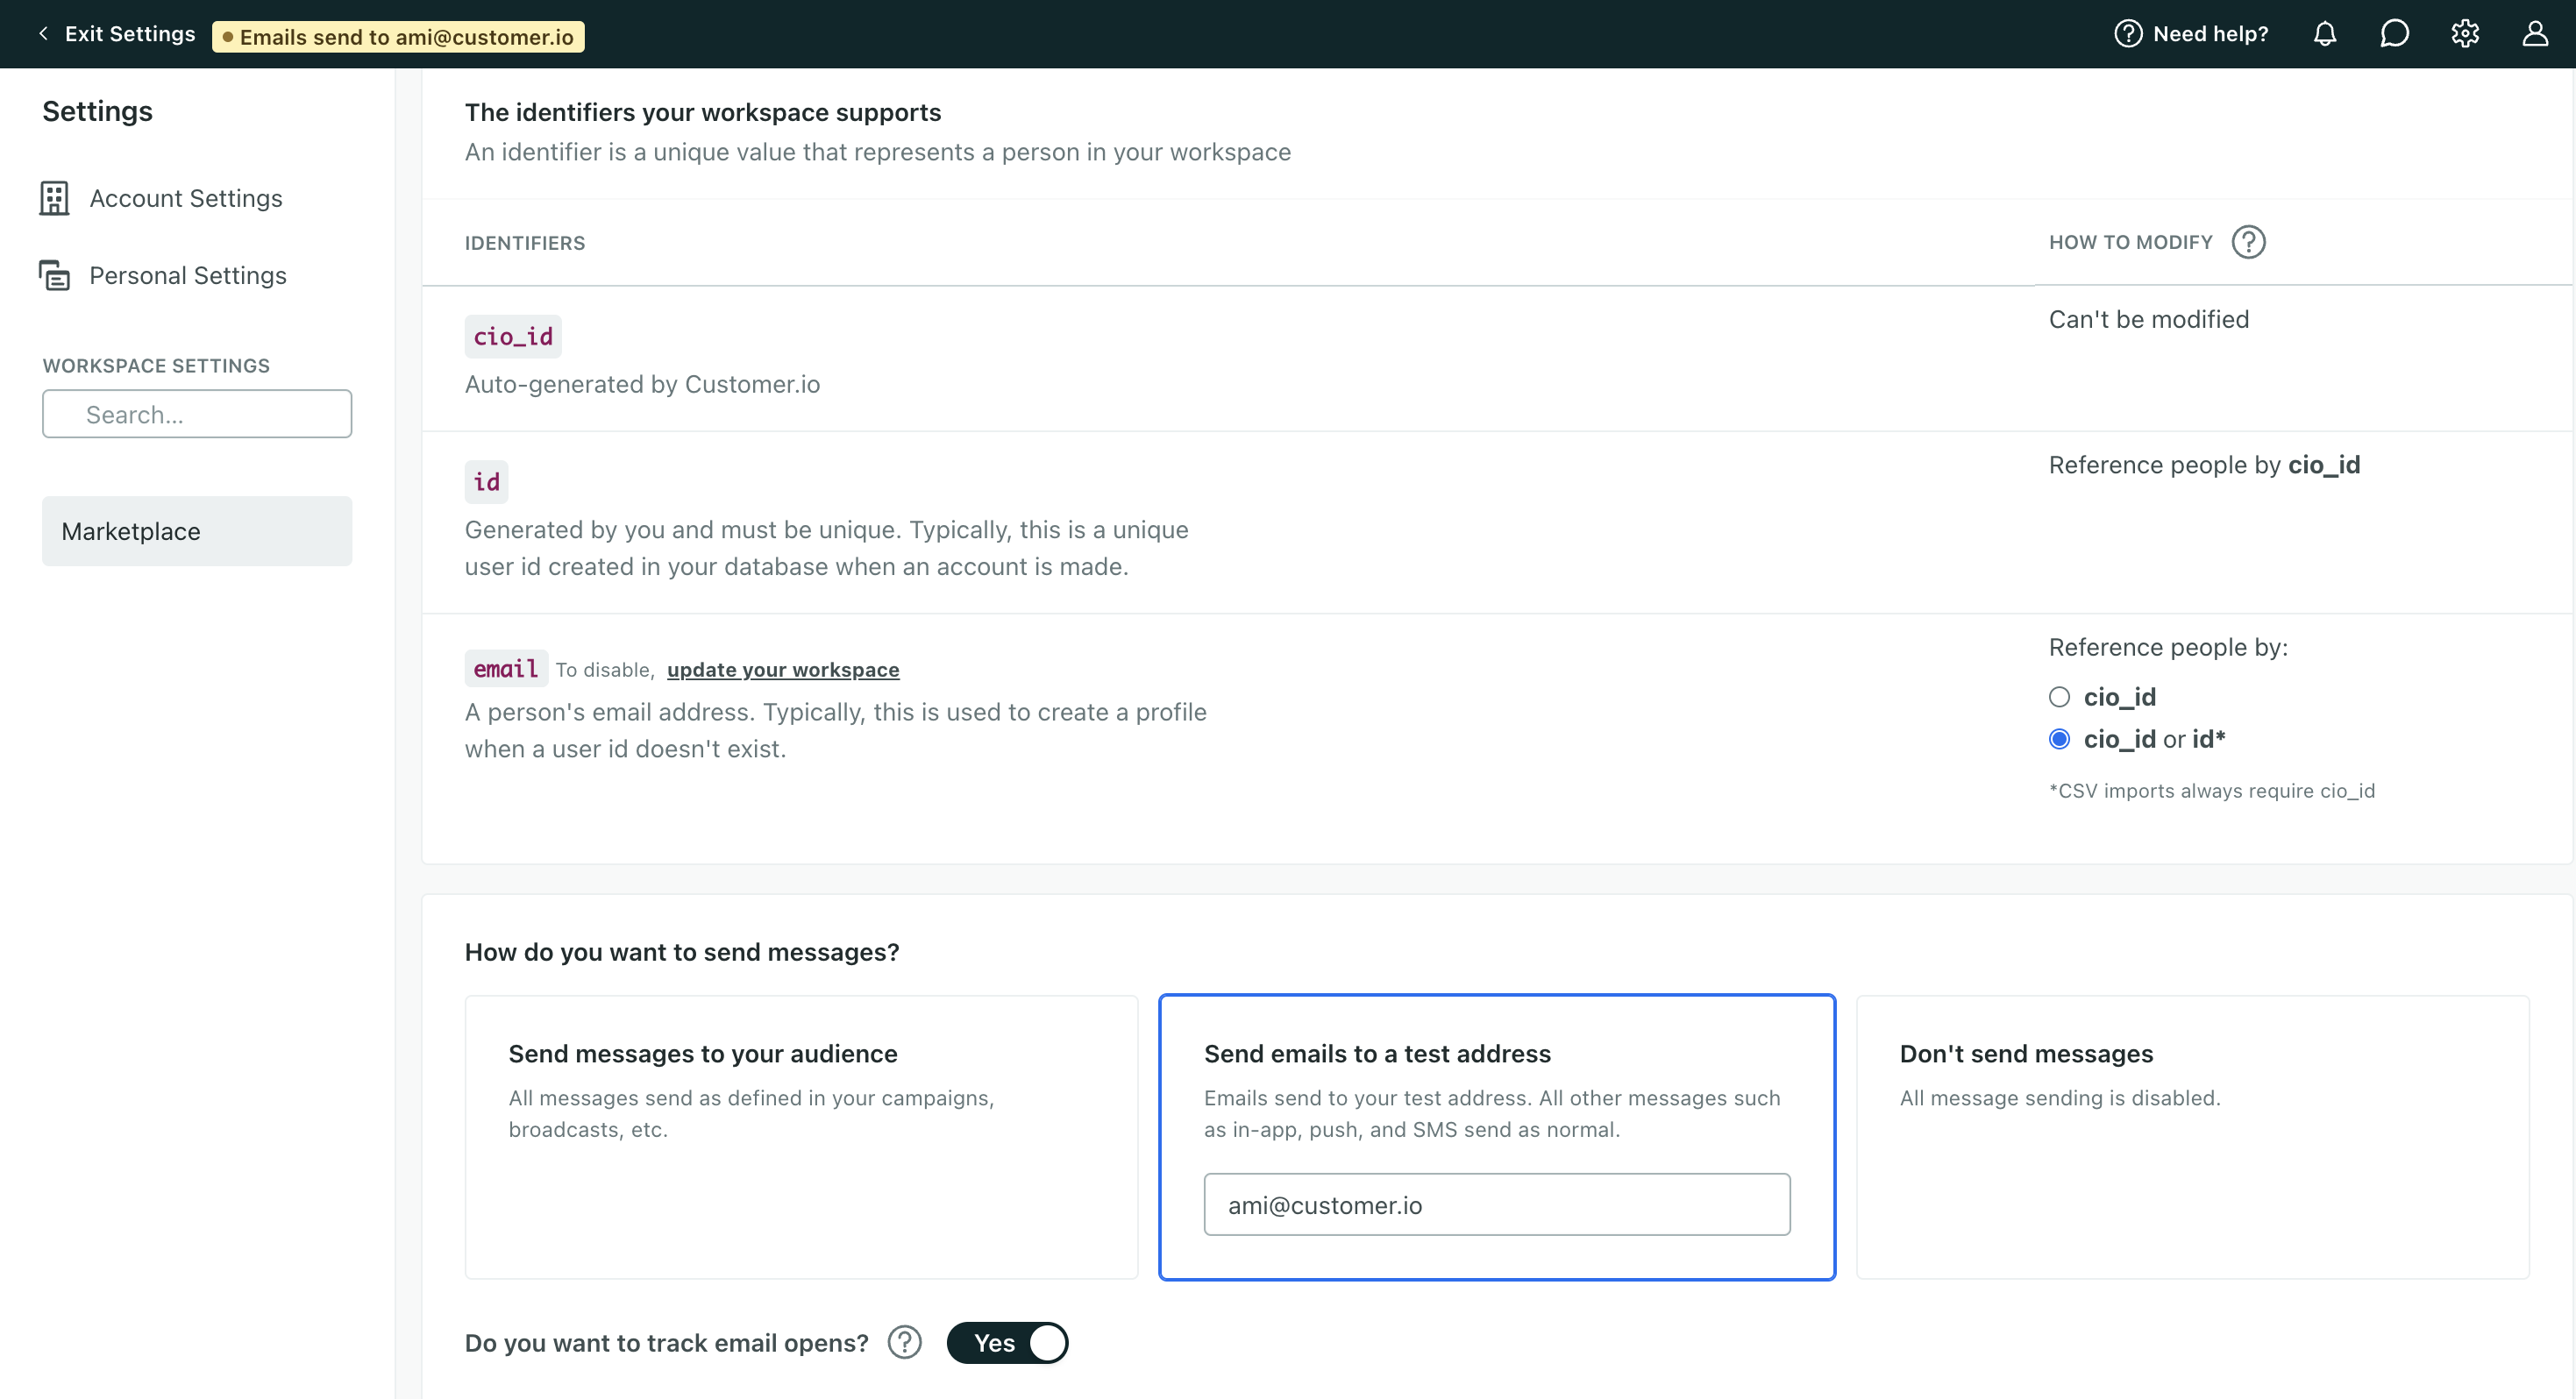
Task: Click the email identifier tag
Action: tap(506, 669)
